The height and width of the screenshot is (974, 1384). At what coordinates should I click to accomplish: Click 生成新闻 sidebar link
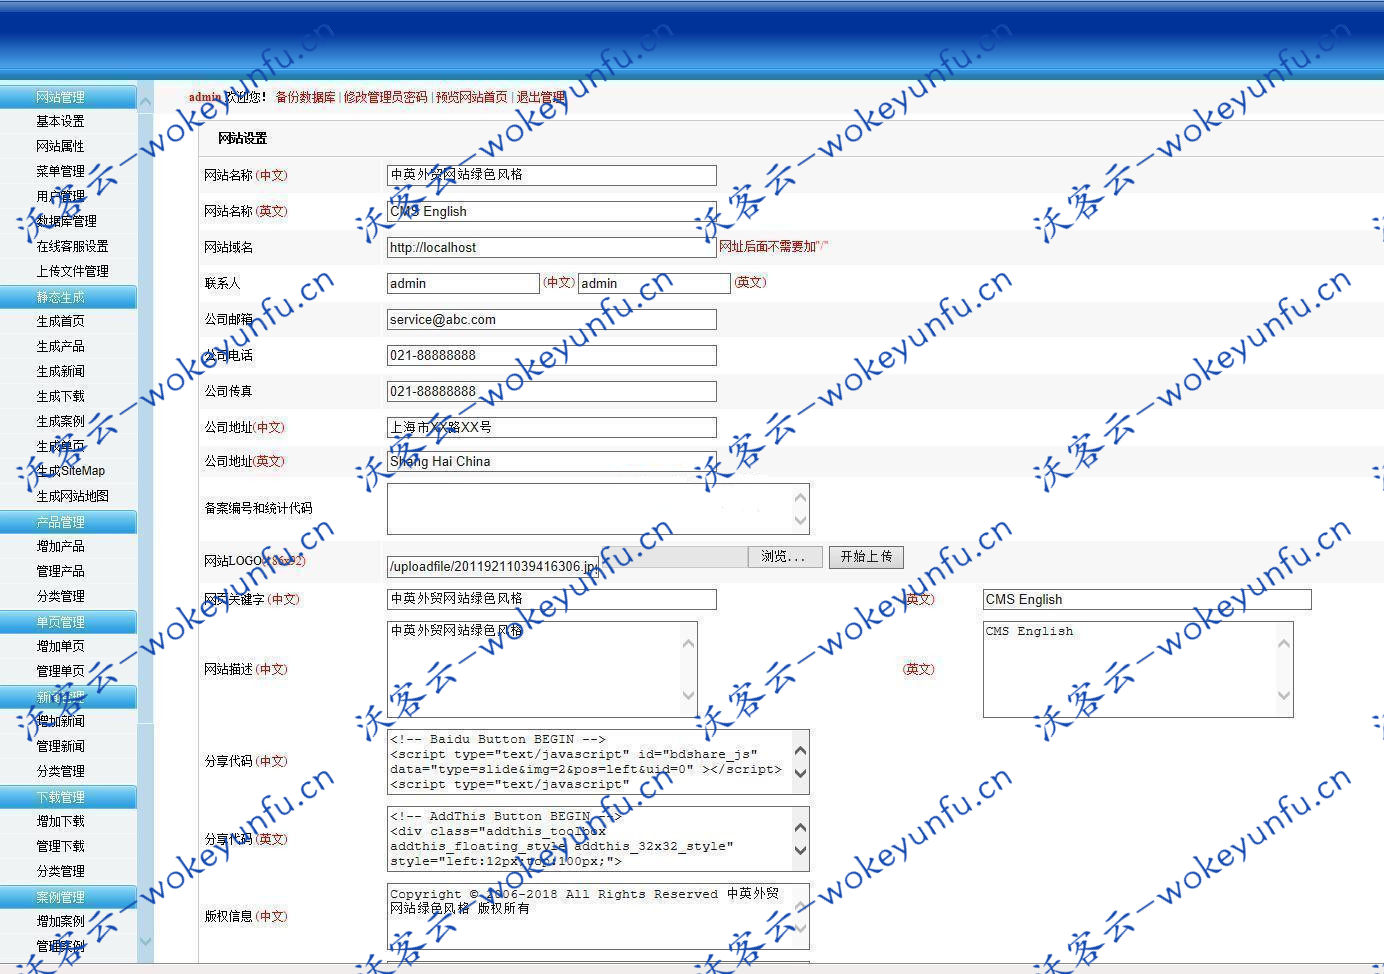(60, 371)
